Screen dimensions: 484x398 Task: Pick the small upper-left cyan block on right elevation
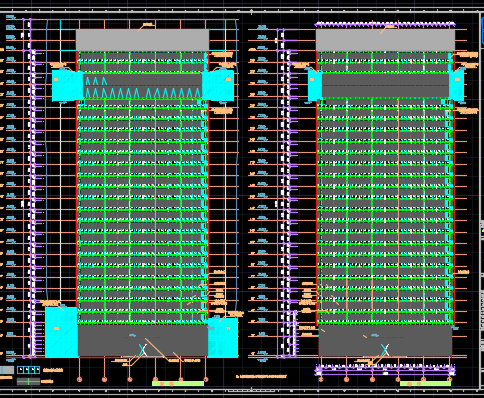tap(315, 86)
